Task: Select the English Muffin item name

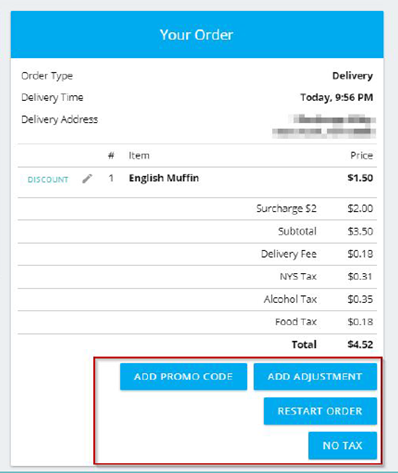Action: 164,178
